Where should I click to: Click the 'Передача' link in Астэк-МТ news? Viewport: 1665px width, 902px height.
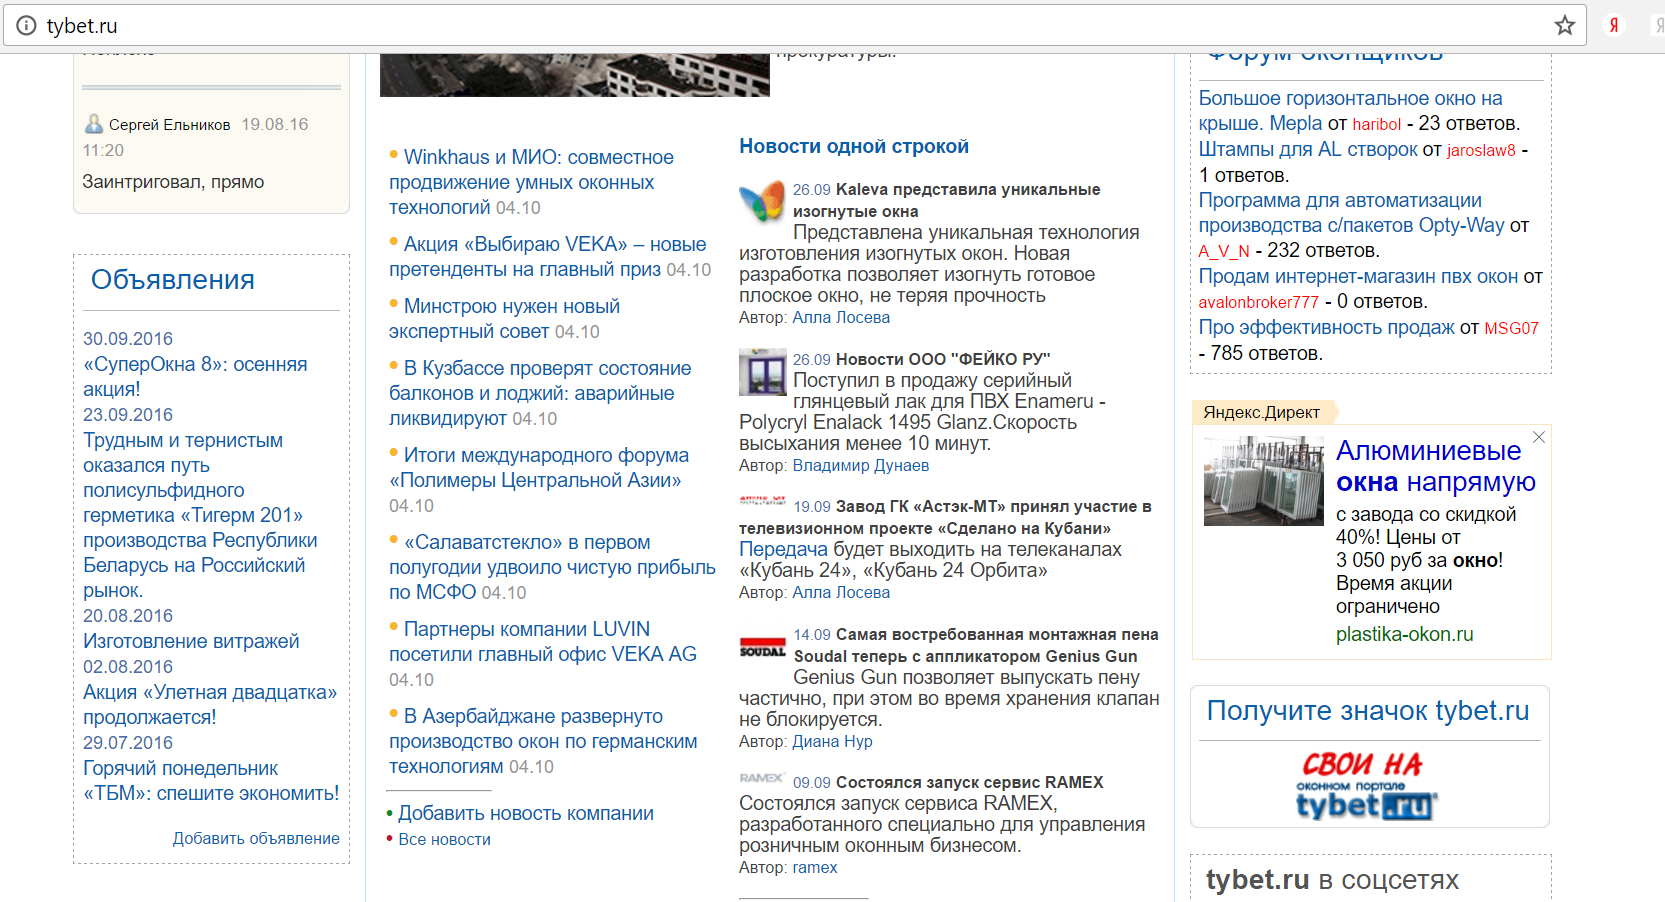point(783,549)
